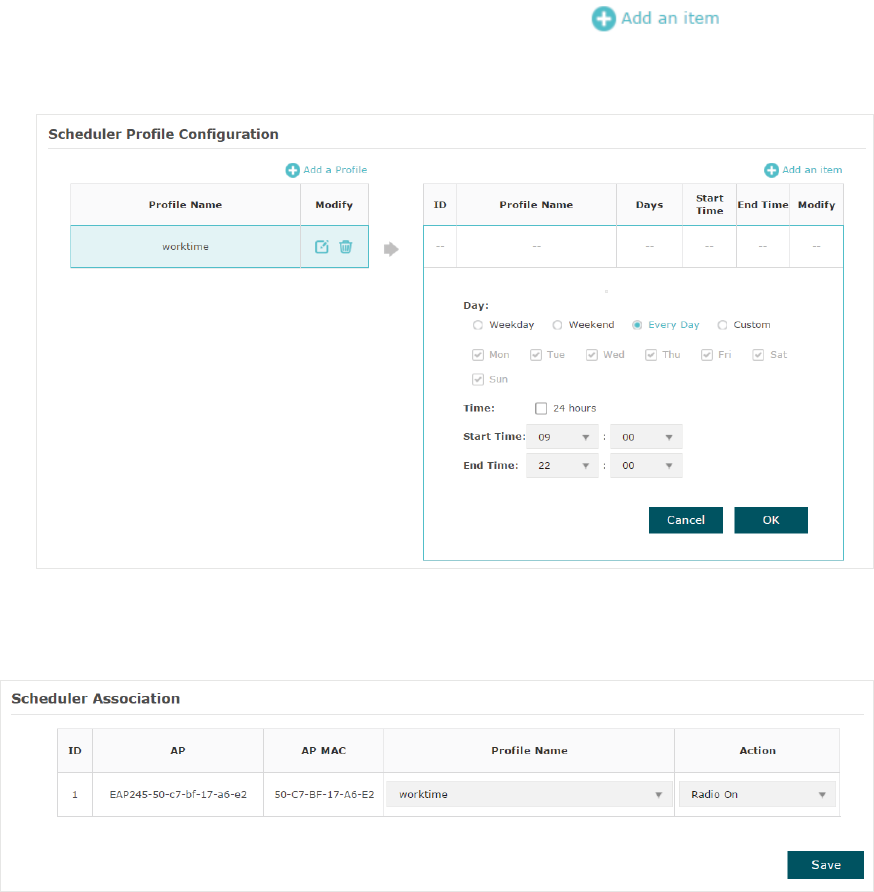Click the small Add an item link text
Image resolution: width=874 pixels, height=892 pixels.
(812, 170)
